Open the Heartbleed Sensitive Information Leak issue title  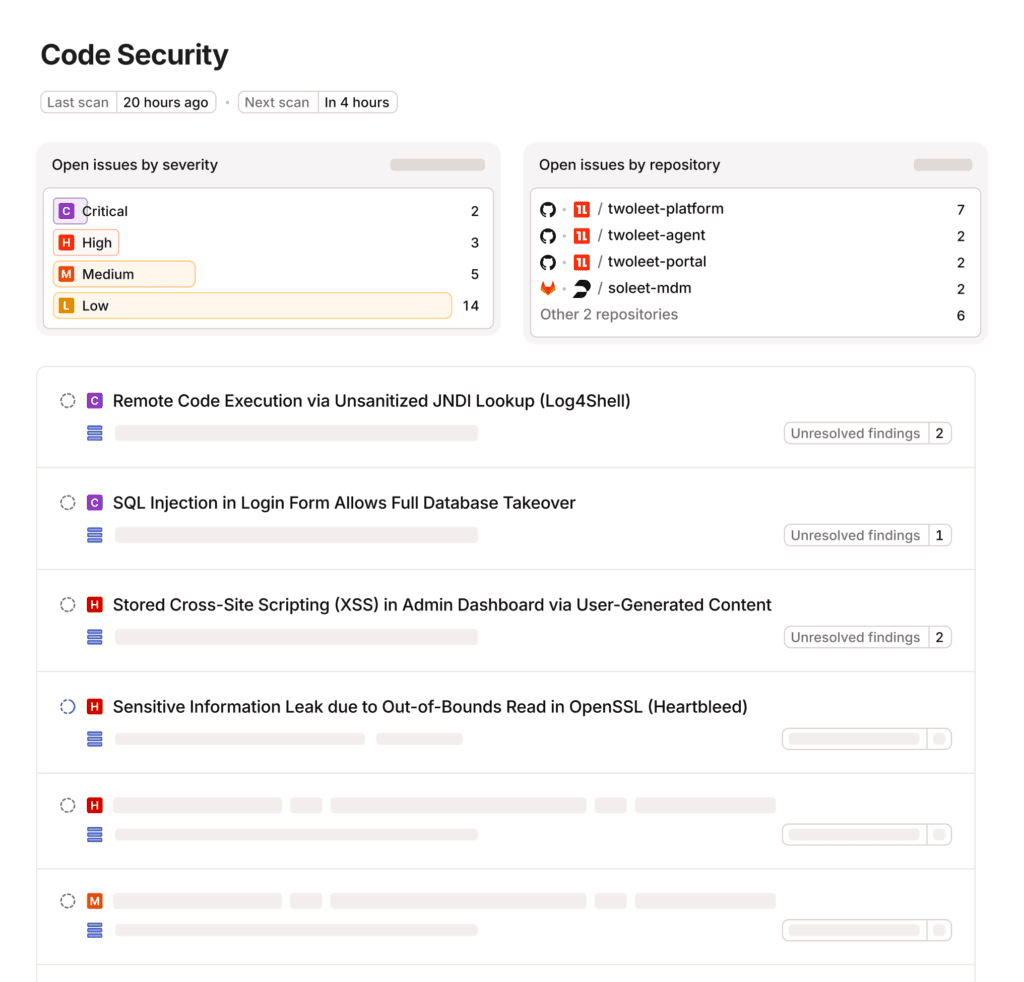(x=430, y=706)
